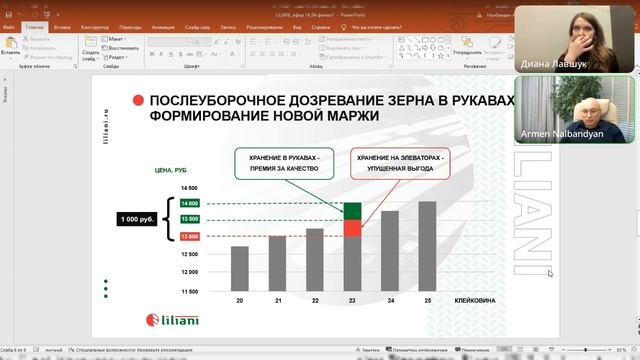The image size is (640, 360).
Task: Switch to normal view icon in status bar
Action: [x=505, y=350]
